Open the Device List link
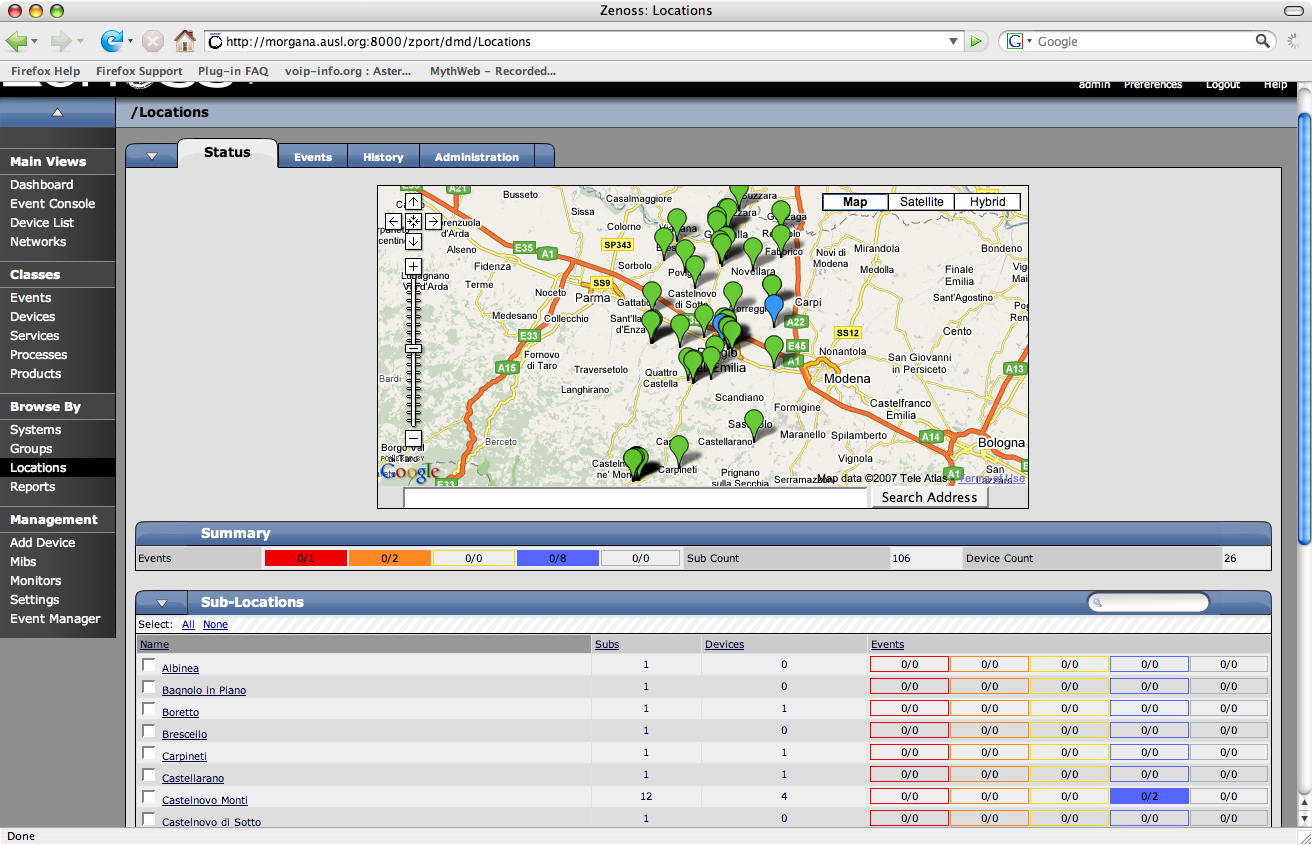The image size is (1312, 845). 42,223
